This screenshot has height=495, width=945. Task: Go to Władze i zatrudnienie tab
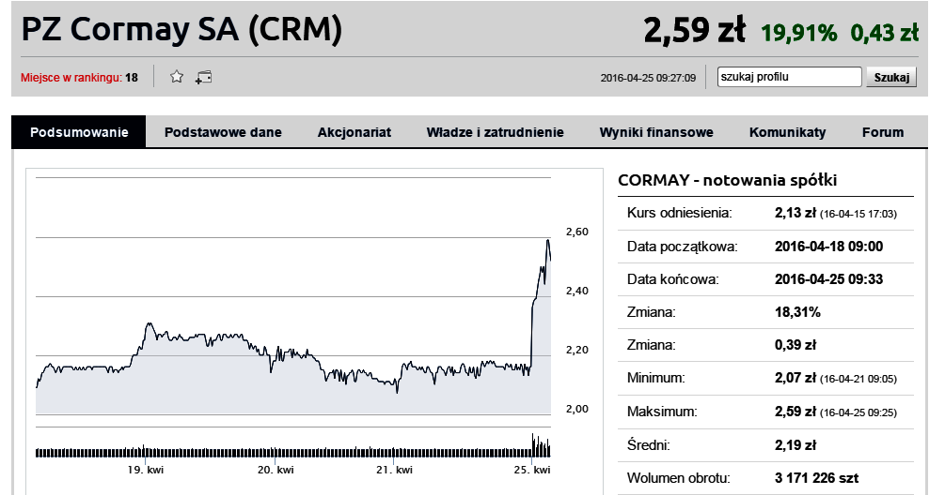495,132
